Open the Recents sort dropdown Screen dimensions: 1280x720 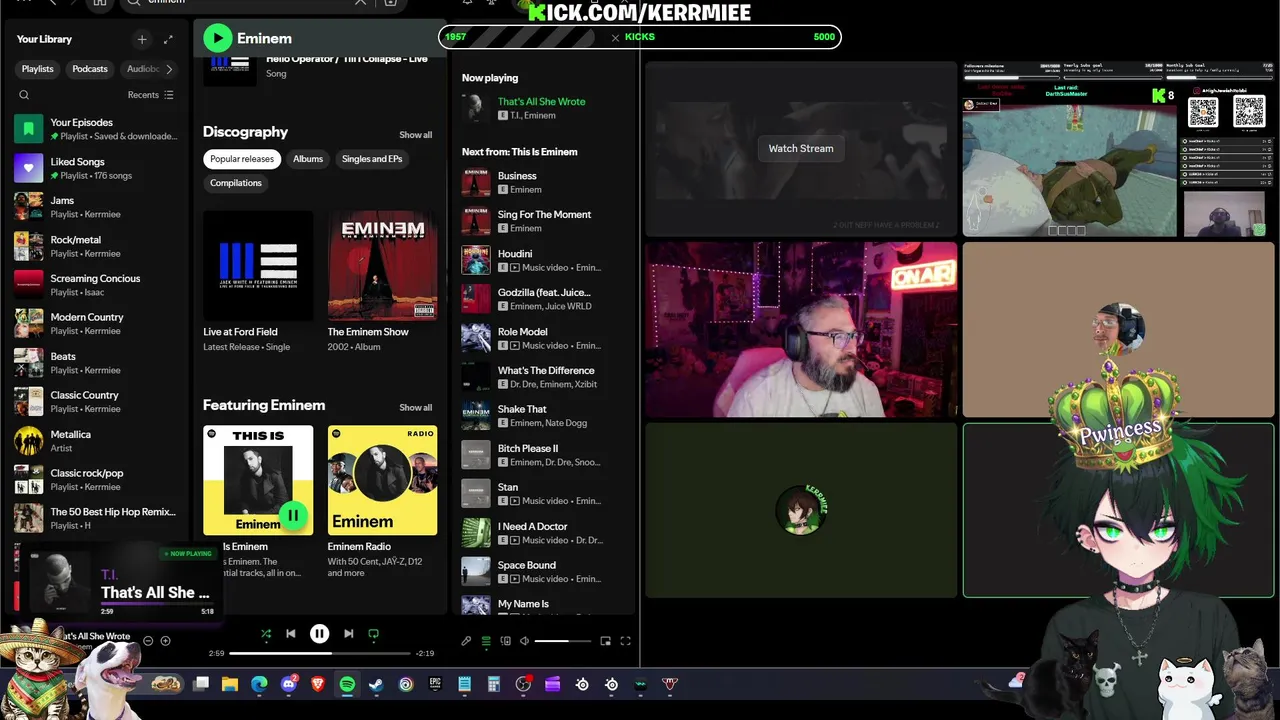(151, 95)
